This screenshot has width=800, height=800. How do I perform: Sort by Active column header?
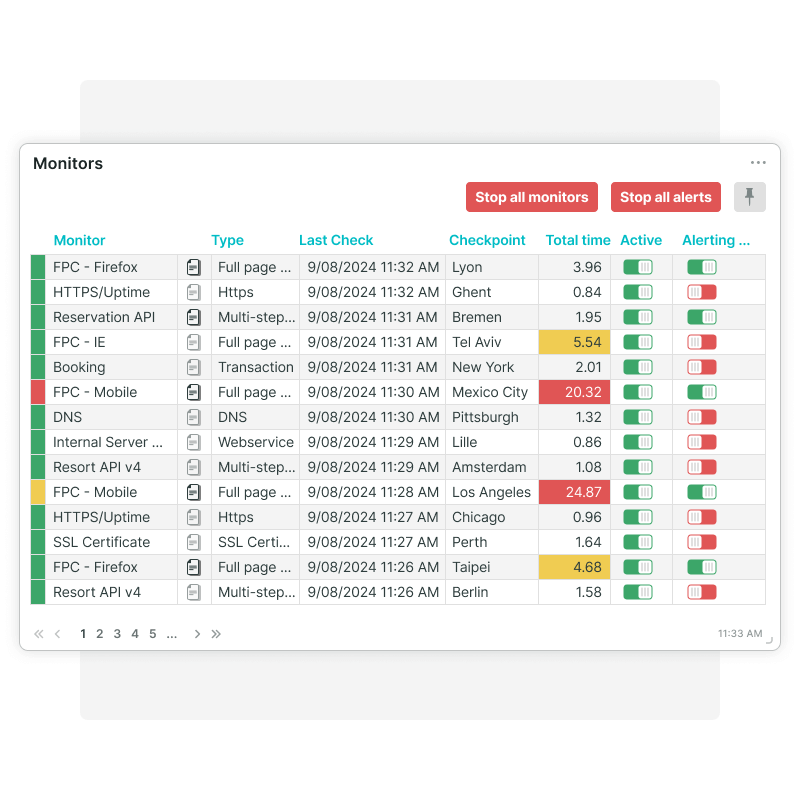[x=641, y=240]
